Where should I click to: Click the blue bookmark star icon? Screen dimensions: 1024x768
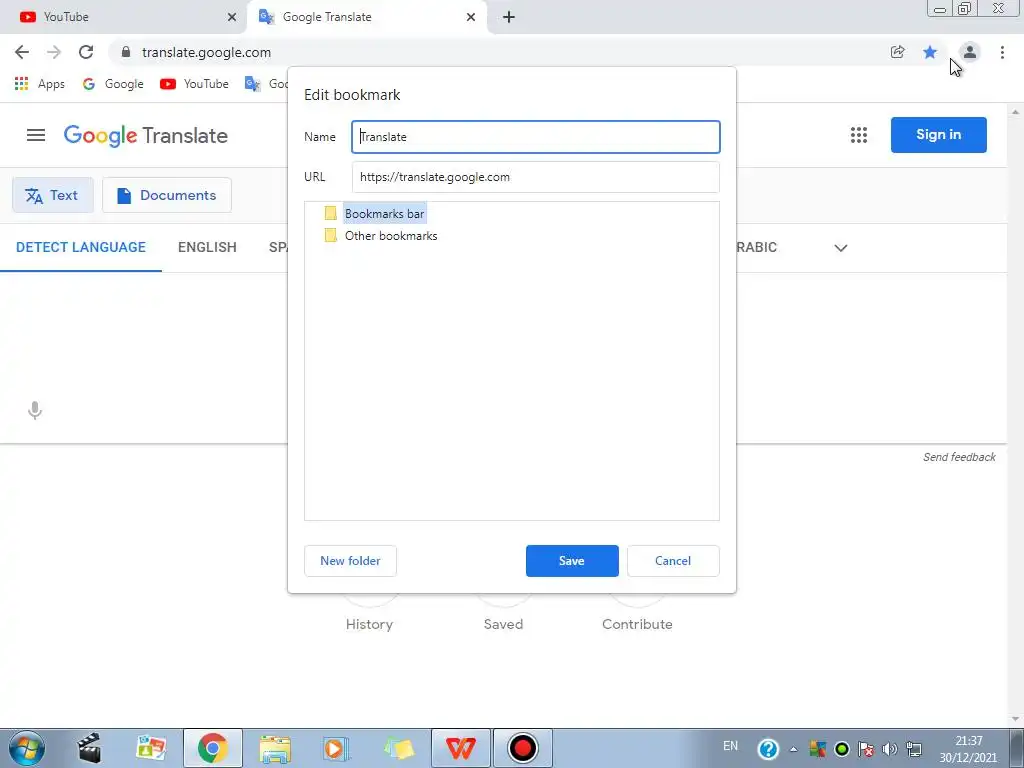930,52
